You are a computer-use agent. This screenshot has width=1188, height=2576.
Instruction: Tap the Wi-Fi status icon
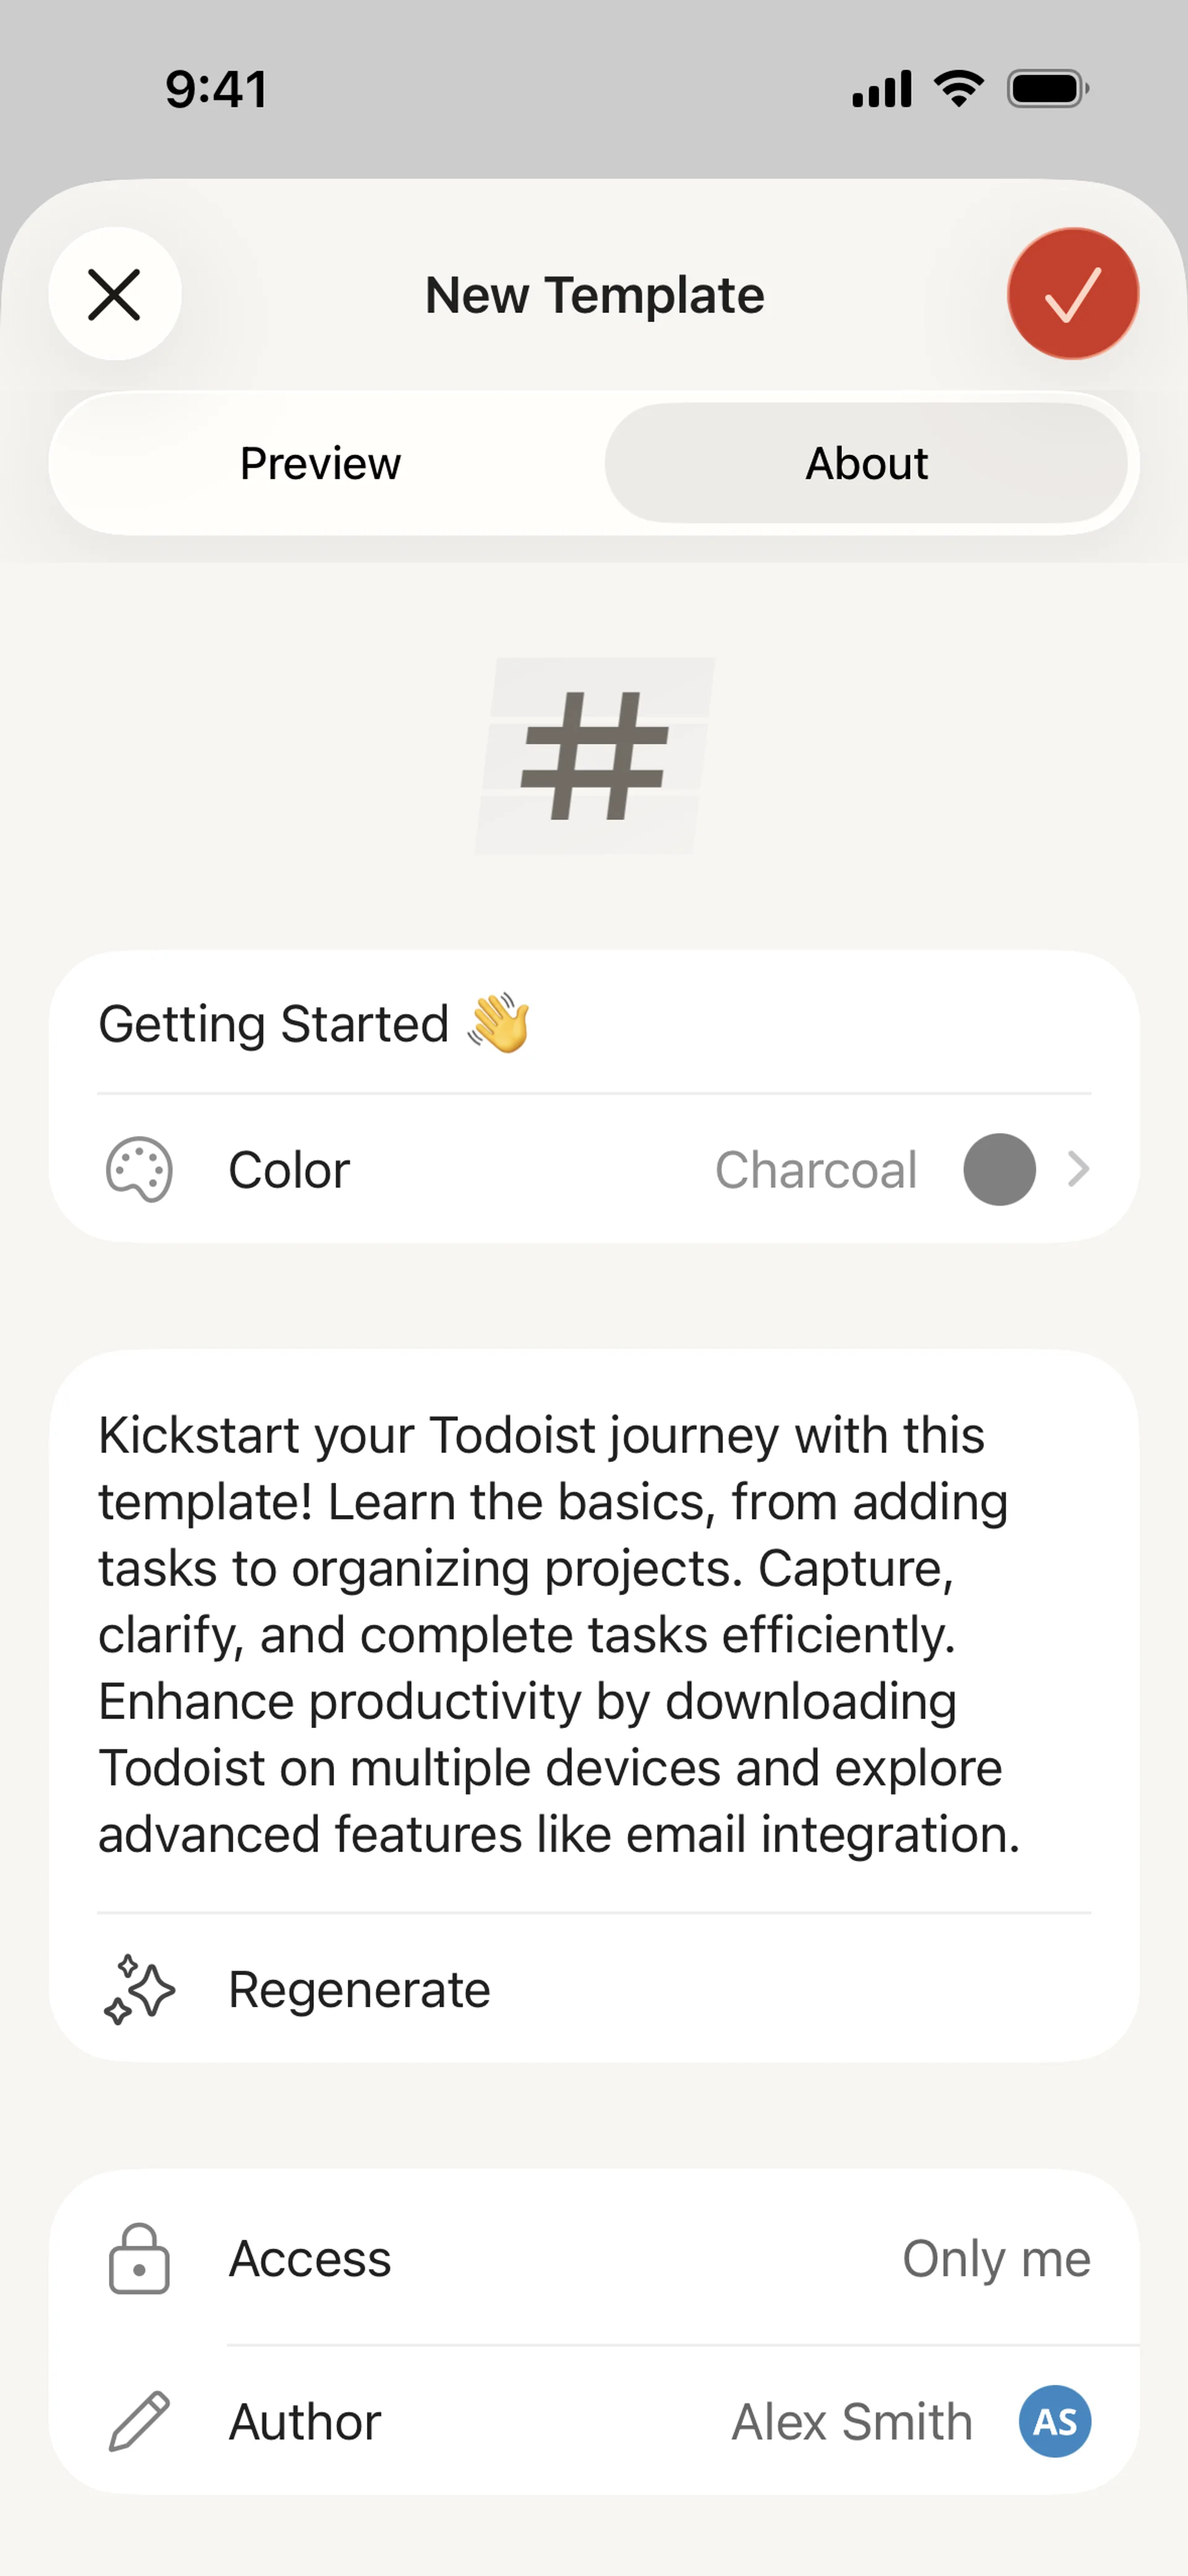coord(959,88)
